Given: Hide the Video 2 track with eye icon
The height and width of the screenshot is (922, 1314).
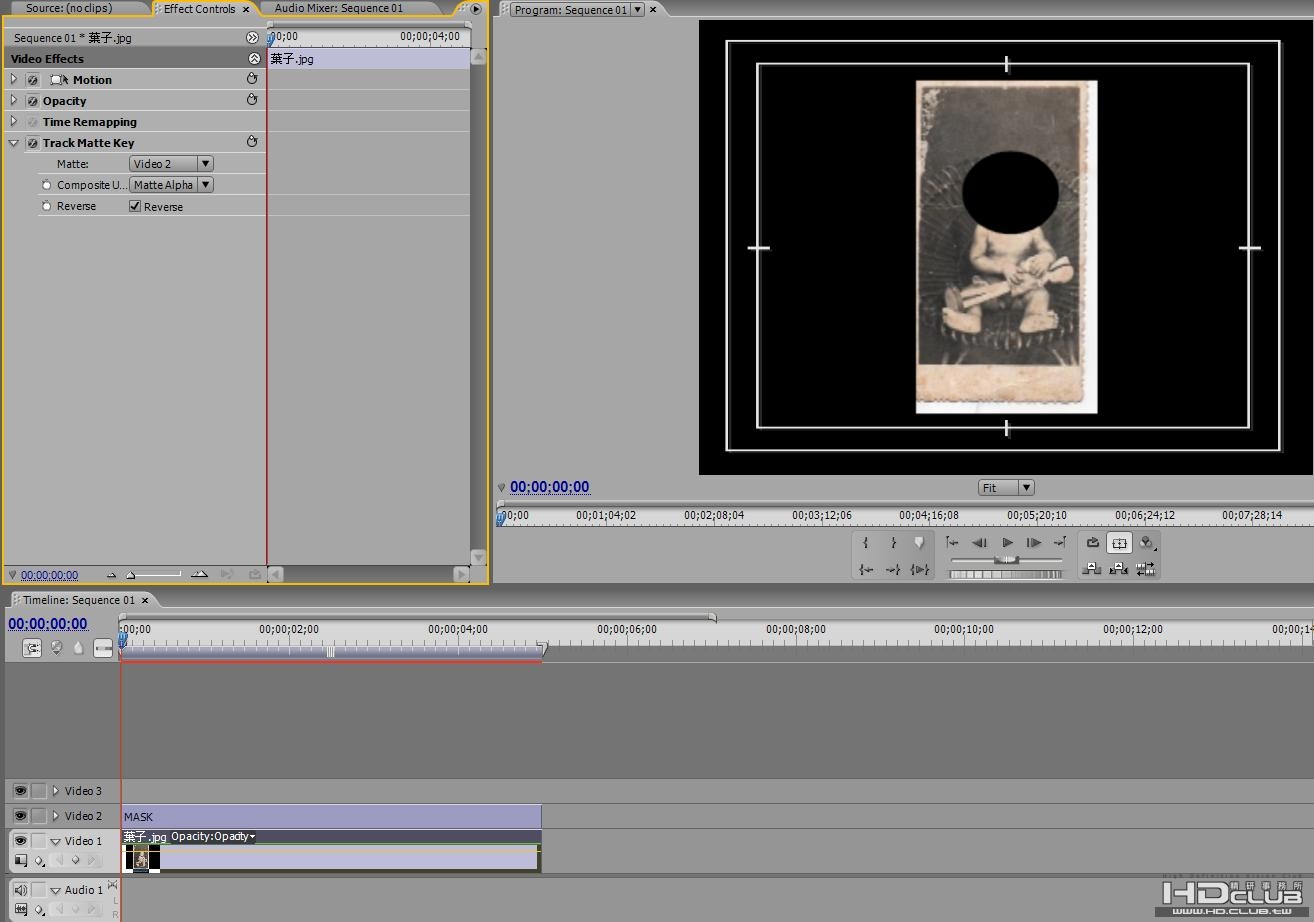Looking at the screenshot, I should 20,816.
